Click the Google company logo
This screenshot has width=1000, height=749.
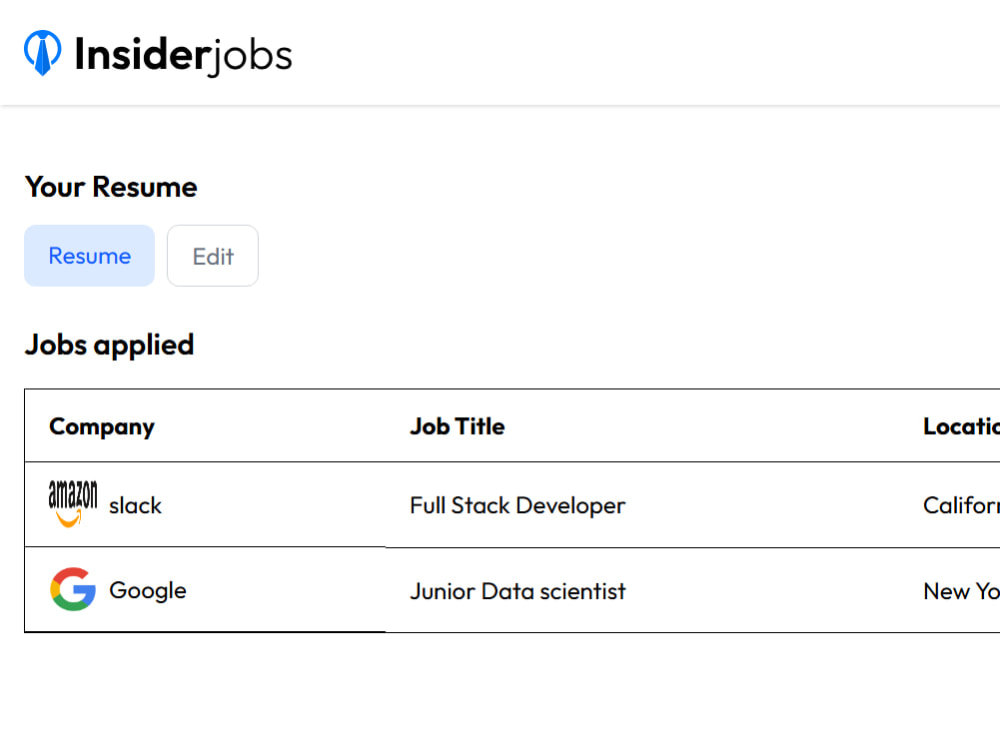[73, 590]
